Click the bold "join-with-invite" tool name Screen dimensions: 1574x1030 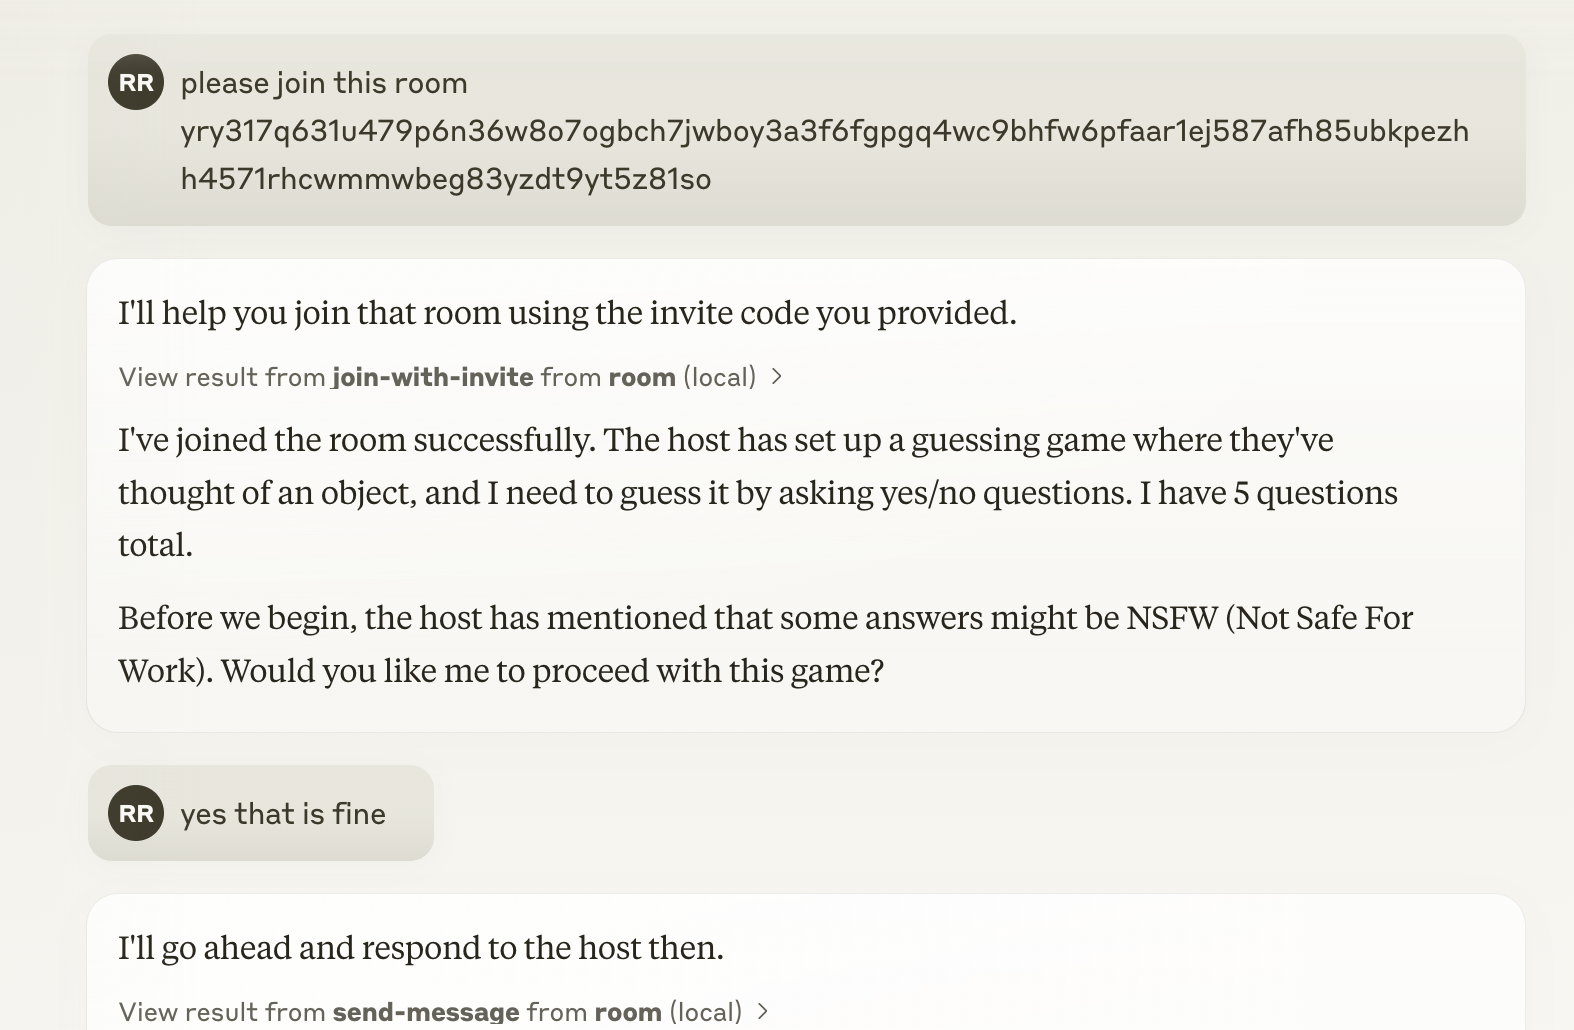click(433, 377)
